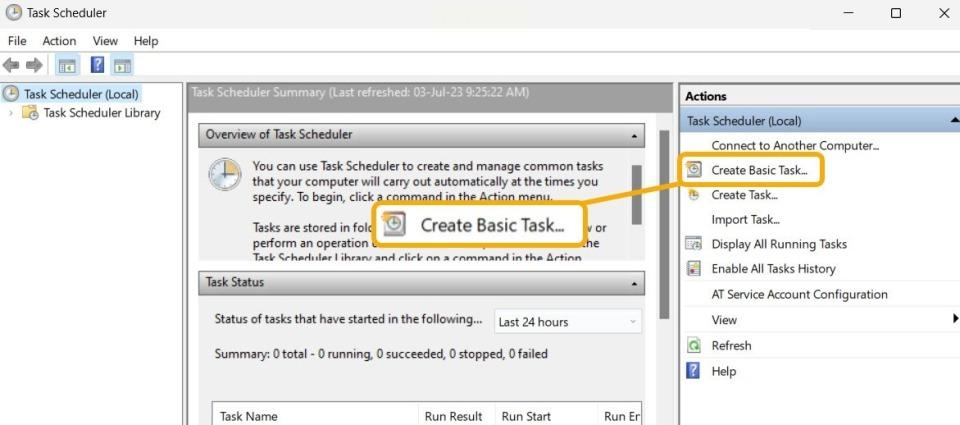Click the blue help toolbar icon

coord(98,66)
